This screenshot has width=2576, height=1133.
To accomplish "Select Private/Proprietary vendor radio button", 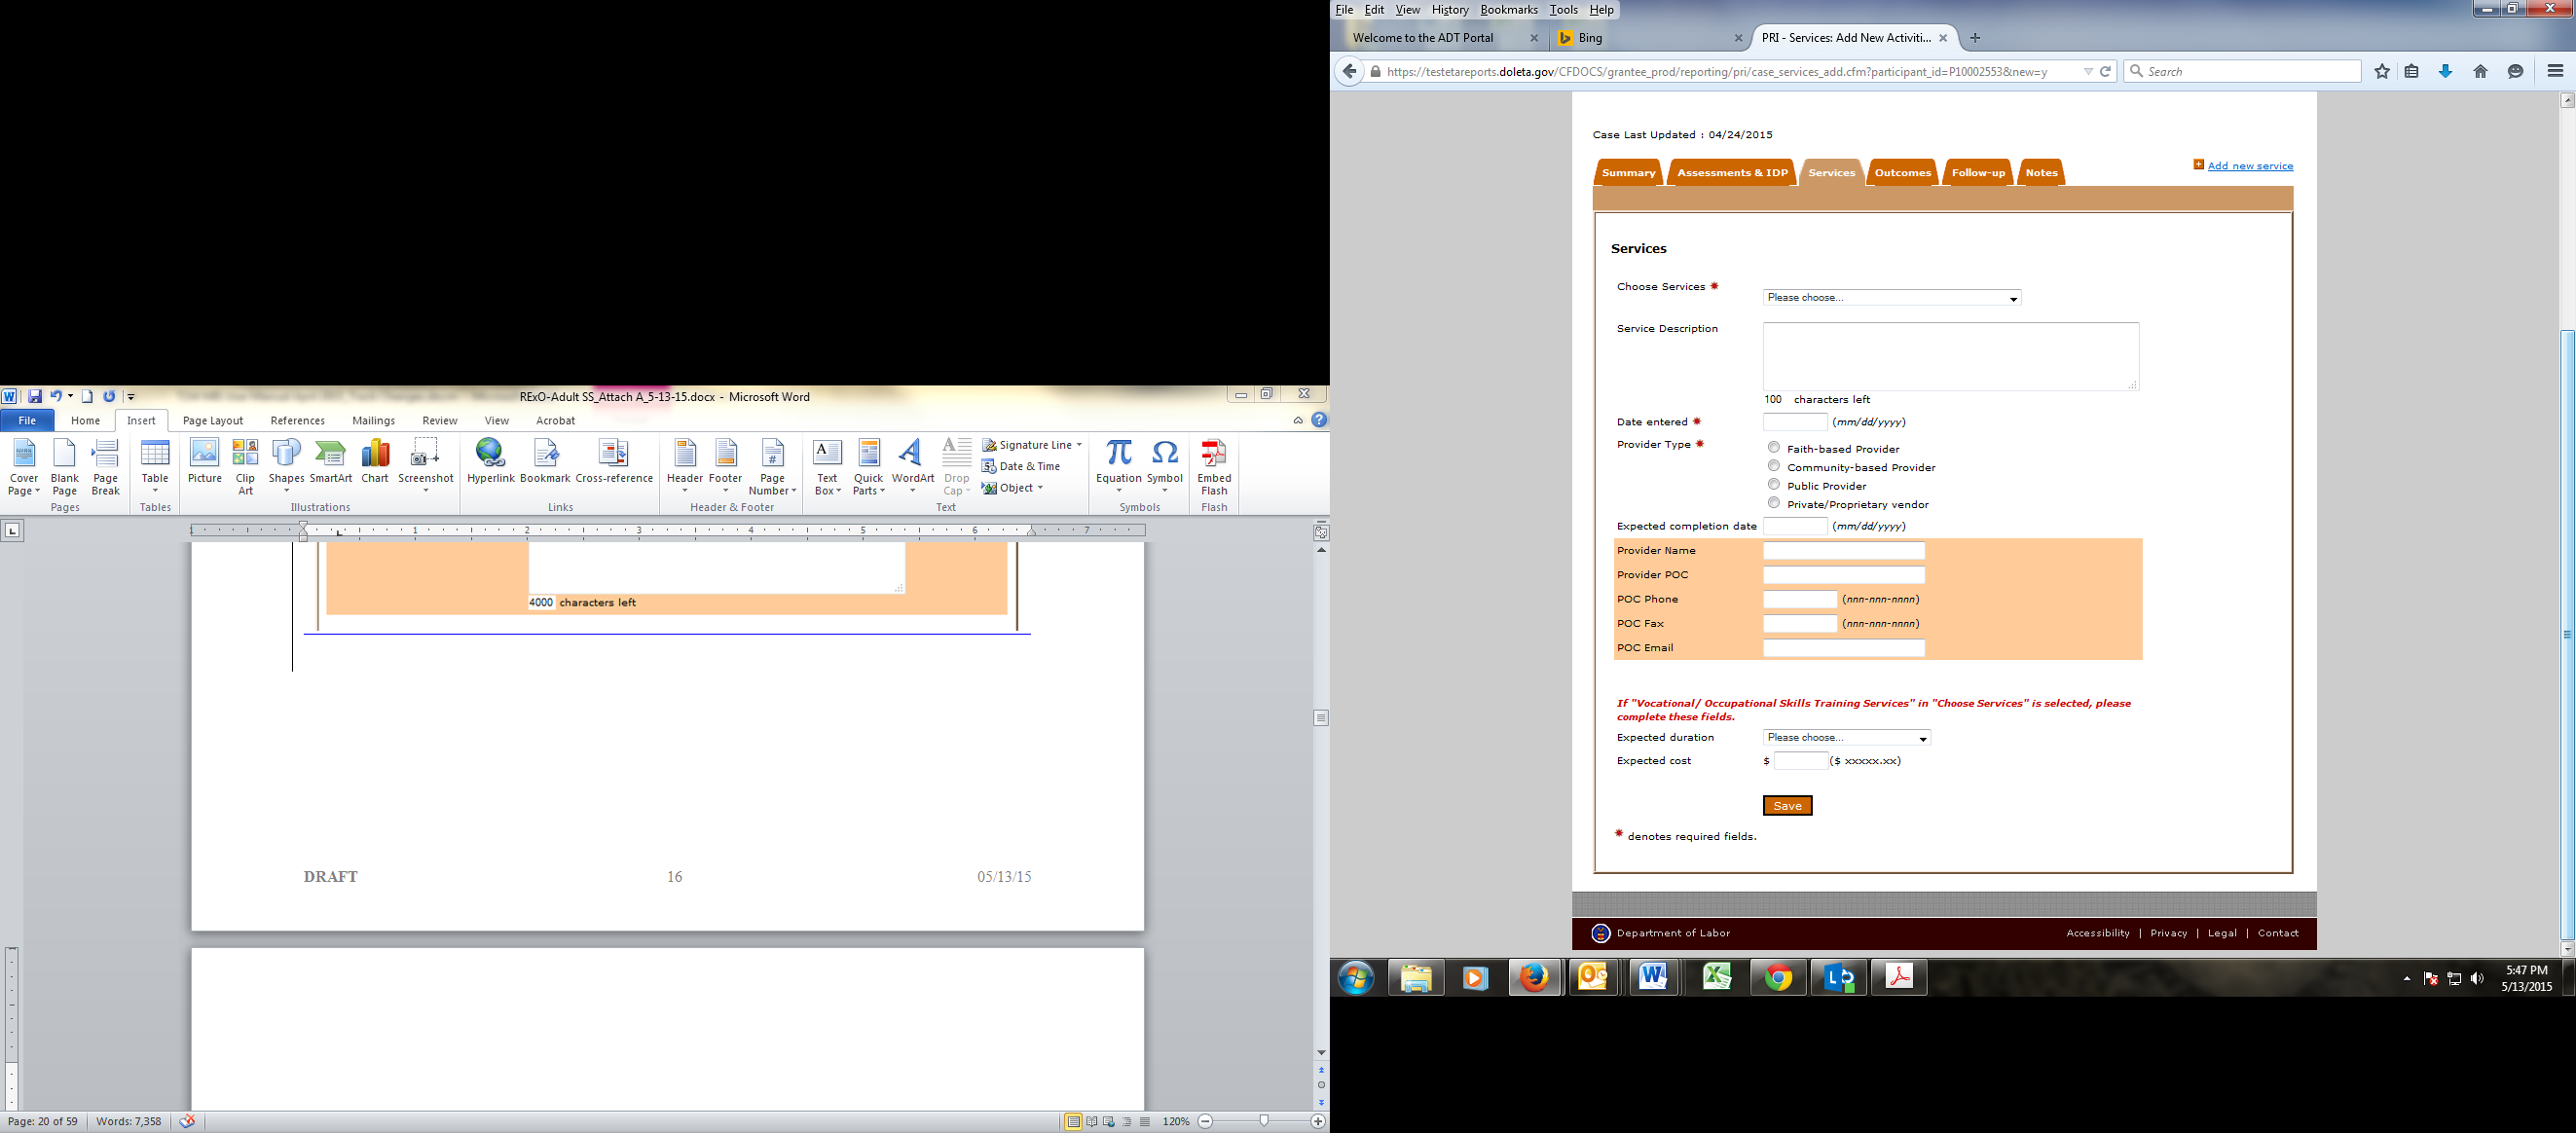I will [x=1774, y=503].
